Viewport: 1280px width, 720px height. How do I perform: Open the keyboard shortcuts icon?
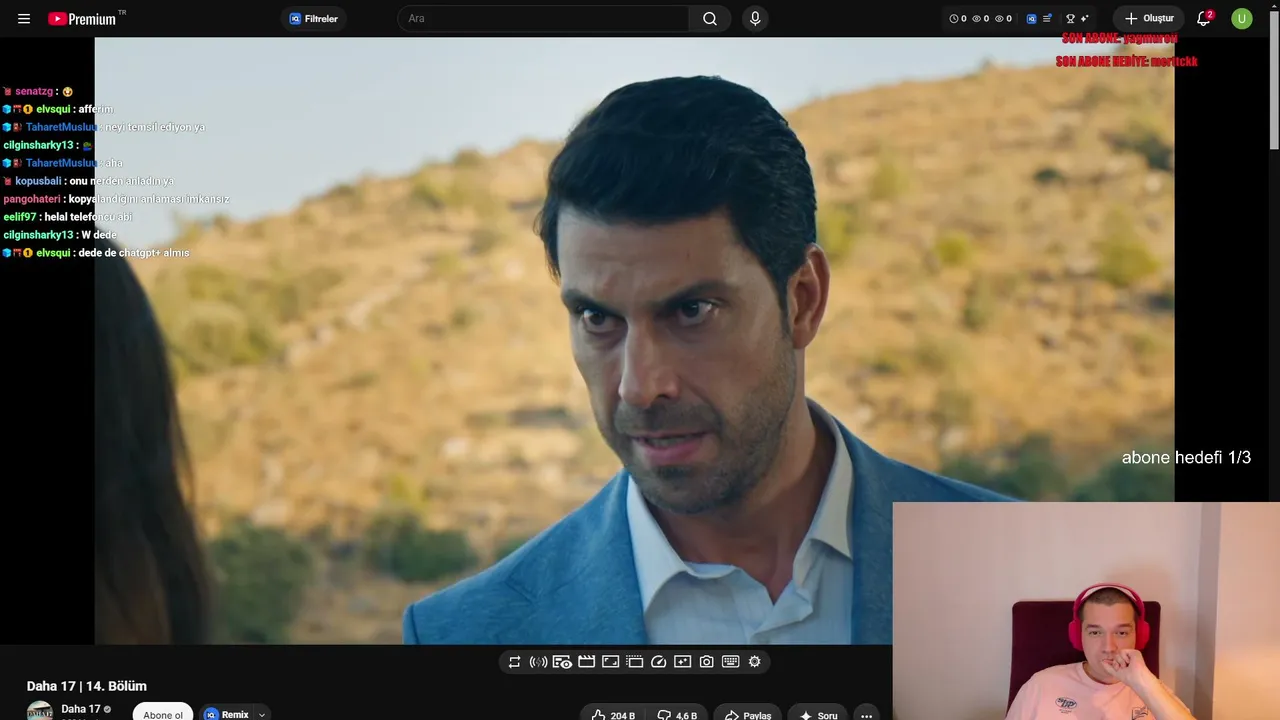[730, 662]
